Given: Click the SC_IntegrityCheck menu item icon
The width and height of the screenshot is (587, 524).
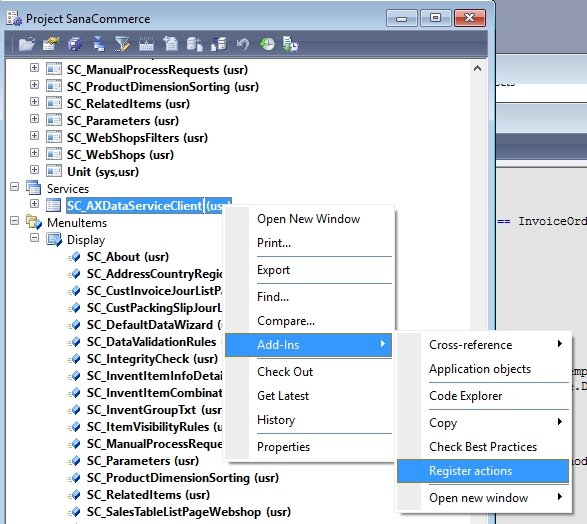Looking at the screenshot, I should tap(74, 359).
